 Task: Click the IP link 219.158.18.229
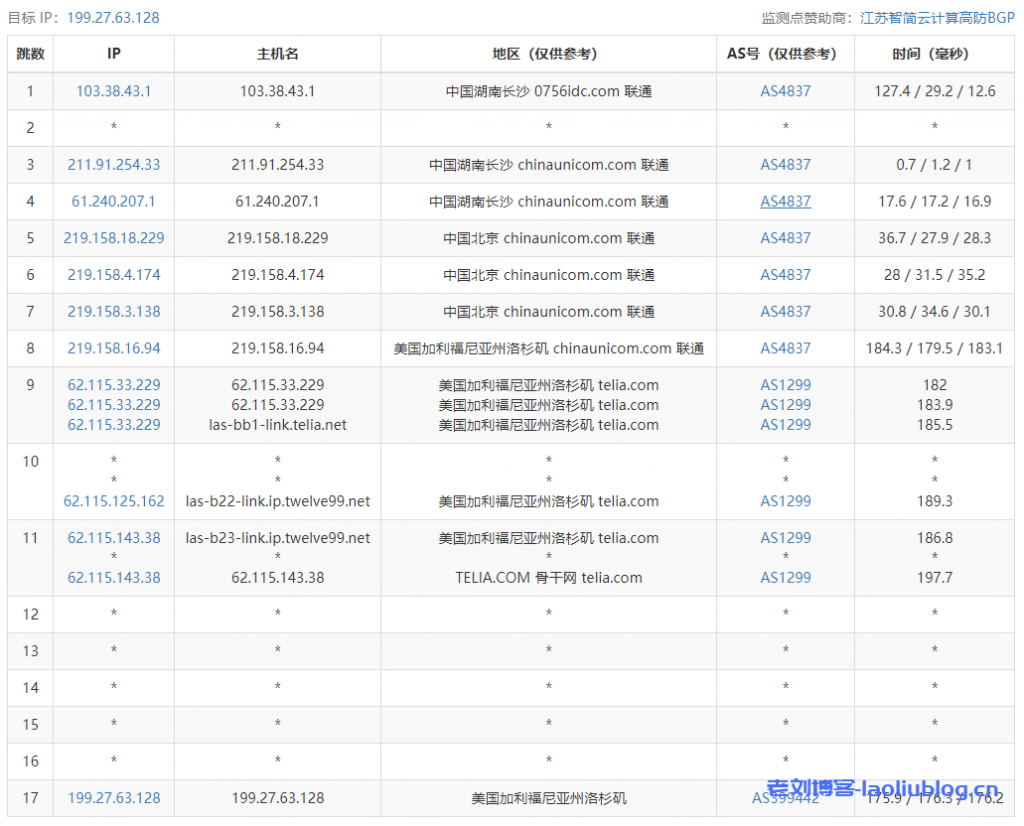114,238
